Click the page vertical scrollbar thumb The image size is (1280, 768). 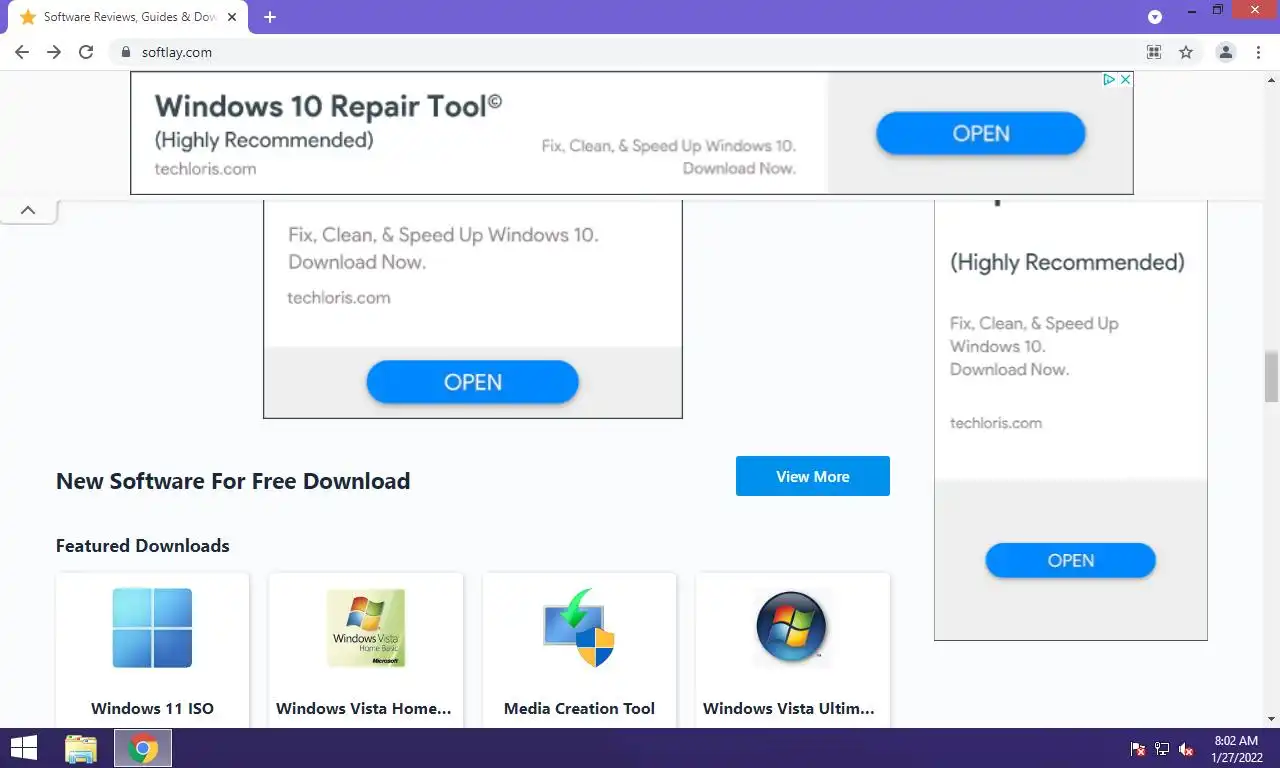click(1272, 376)
